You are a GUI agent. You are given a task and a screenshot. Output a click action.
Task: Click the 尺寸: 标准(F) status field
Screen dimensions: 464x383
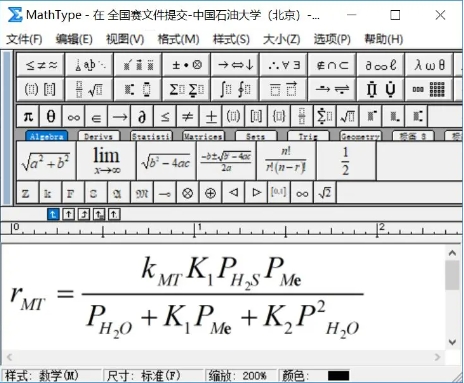154,376
